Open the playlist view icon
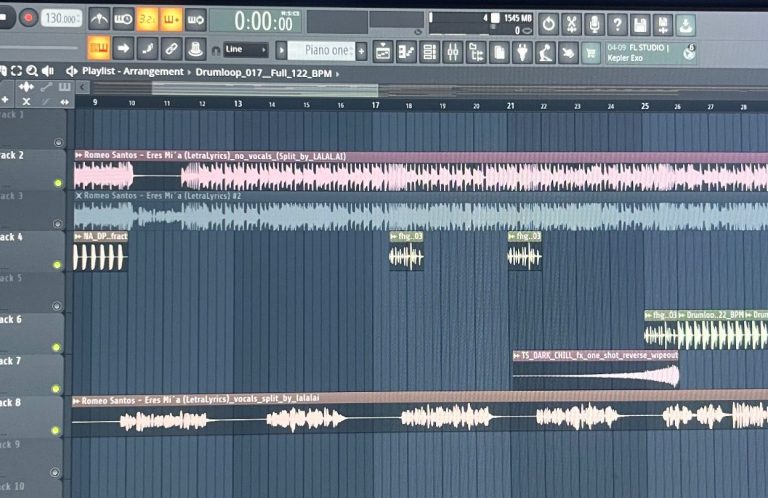Image resolution: width=768 pixels, height=498 pixels. (383, 51)
